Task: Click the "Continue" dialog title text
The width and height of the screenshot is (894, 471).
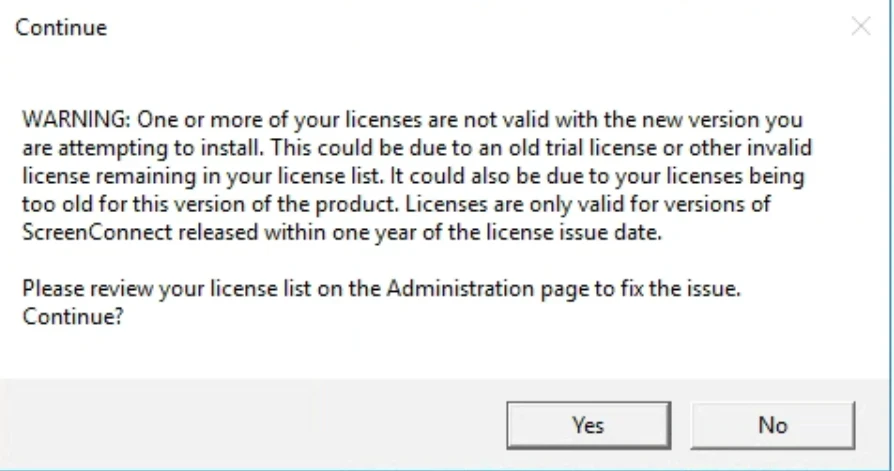Action: click(x=60, y=28)
